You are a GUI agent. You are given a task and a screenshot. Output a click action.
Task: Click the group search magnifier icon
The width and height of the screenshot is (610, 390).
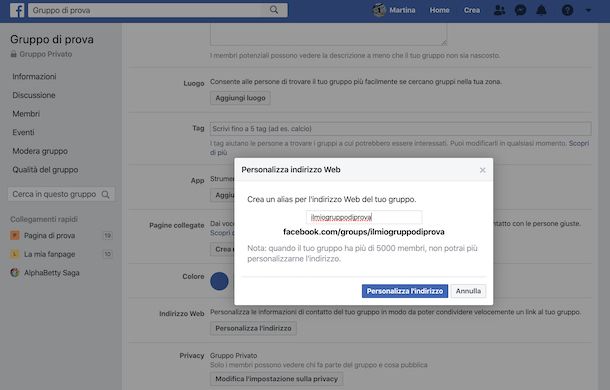pyautogui.click(x=105, y=194)
